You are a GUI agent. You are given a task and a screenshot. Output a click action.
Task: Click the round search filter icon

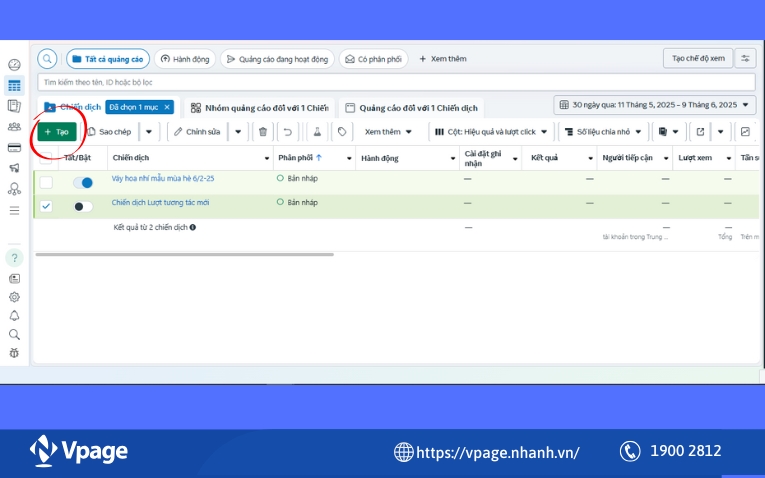click(x=47, y=59)
